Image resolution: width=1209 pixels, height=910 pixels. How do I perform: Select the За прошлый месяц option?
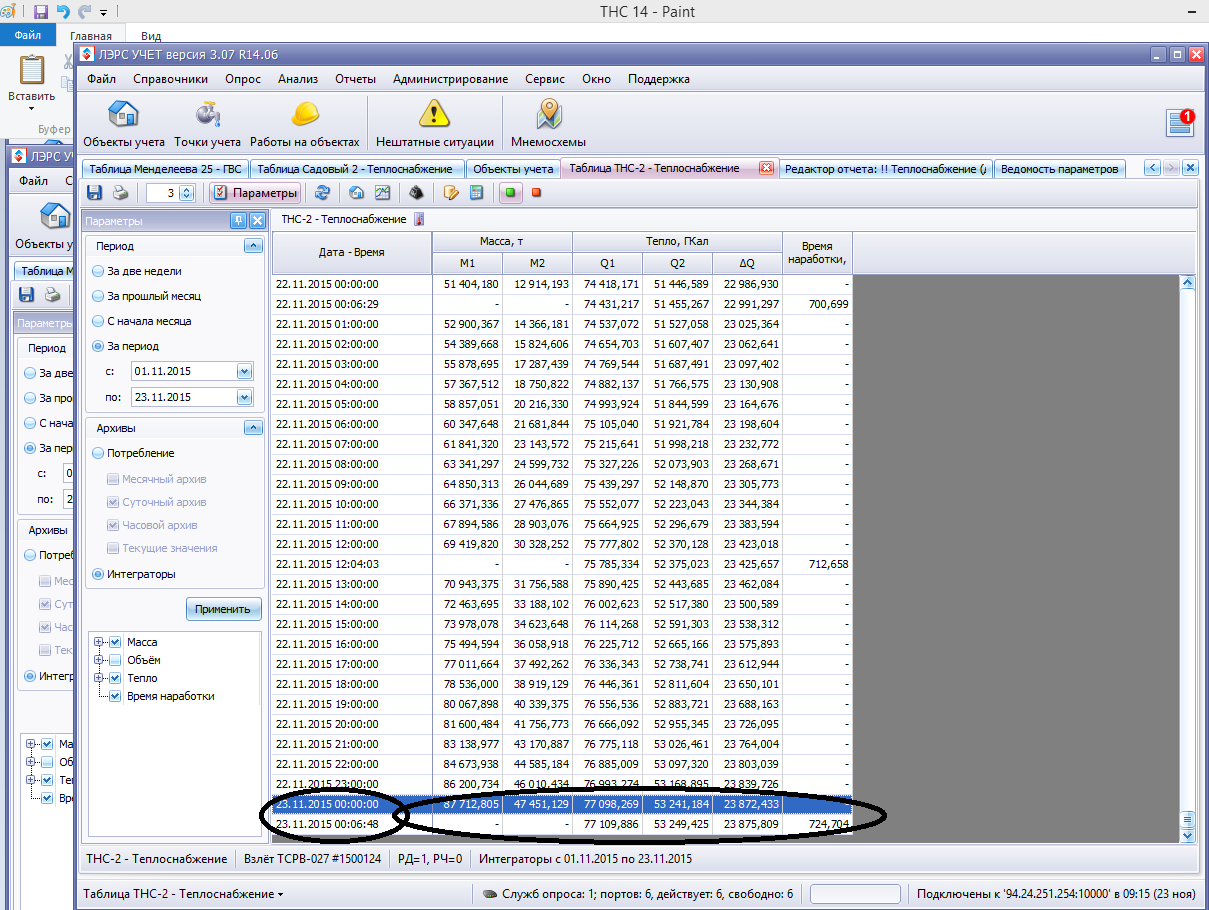tap(97, 296)
